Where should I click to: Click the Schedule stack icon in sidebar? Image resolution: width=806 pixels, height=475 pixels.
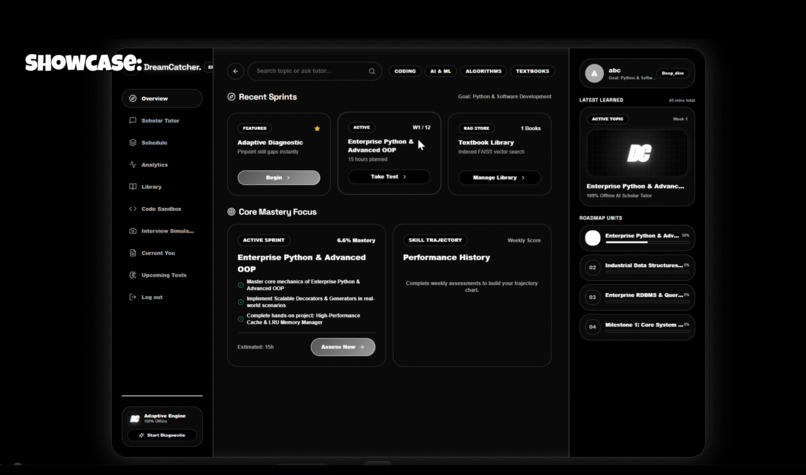coord(133,142)
